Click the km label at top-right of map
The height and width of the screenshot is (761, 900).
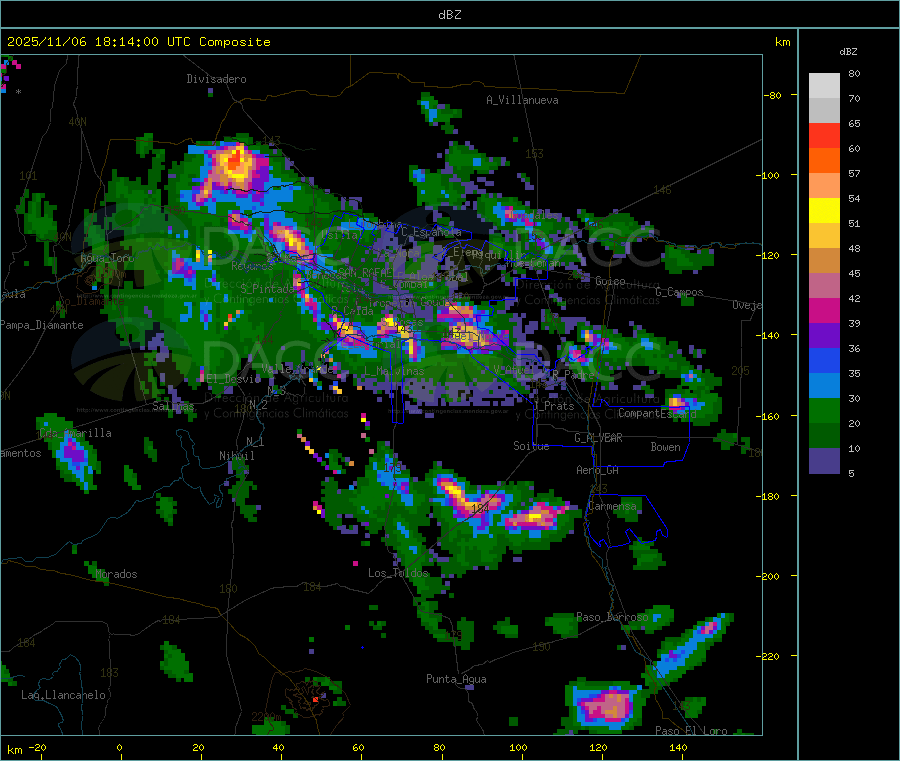click(x=782, y=42)
